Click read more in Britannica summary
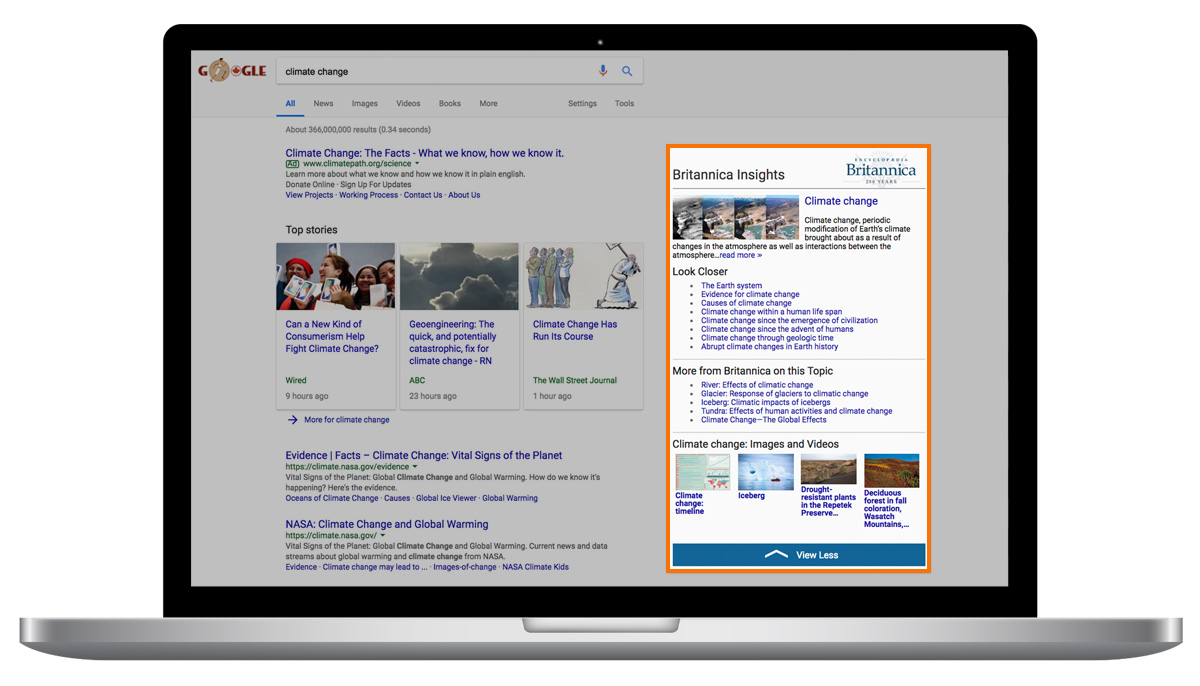This screenshot has height=686, width=1200. [740, 255]
